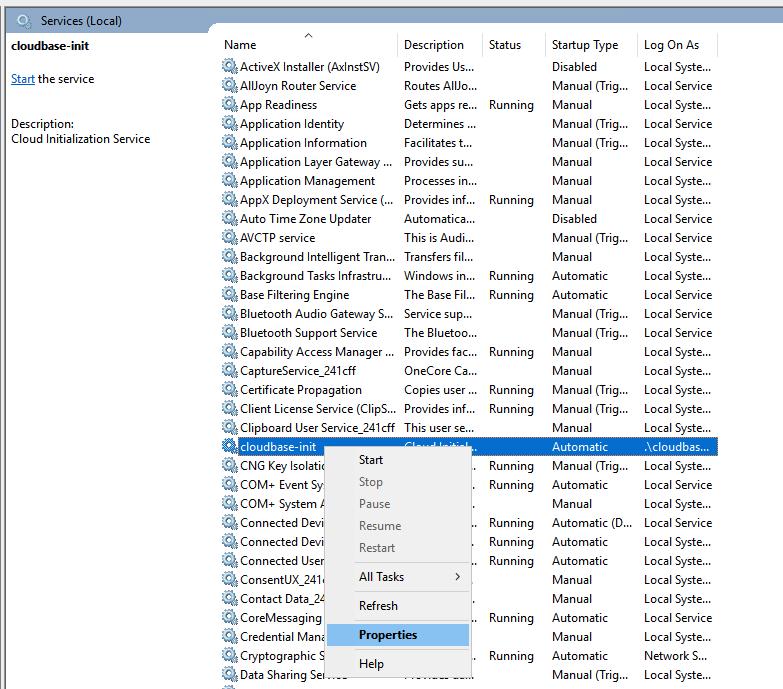Image resolution: width=783 pixels, height=689 pixels.
Task: Click the cloudbase-init heading in the left pane
Action: tap(50, 46)
